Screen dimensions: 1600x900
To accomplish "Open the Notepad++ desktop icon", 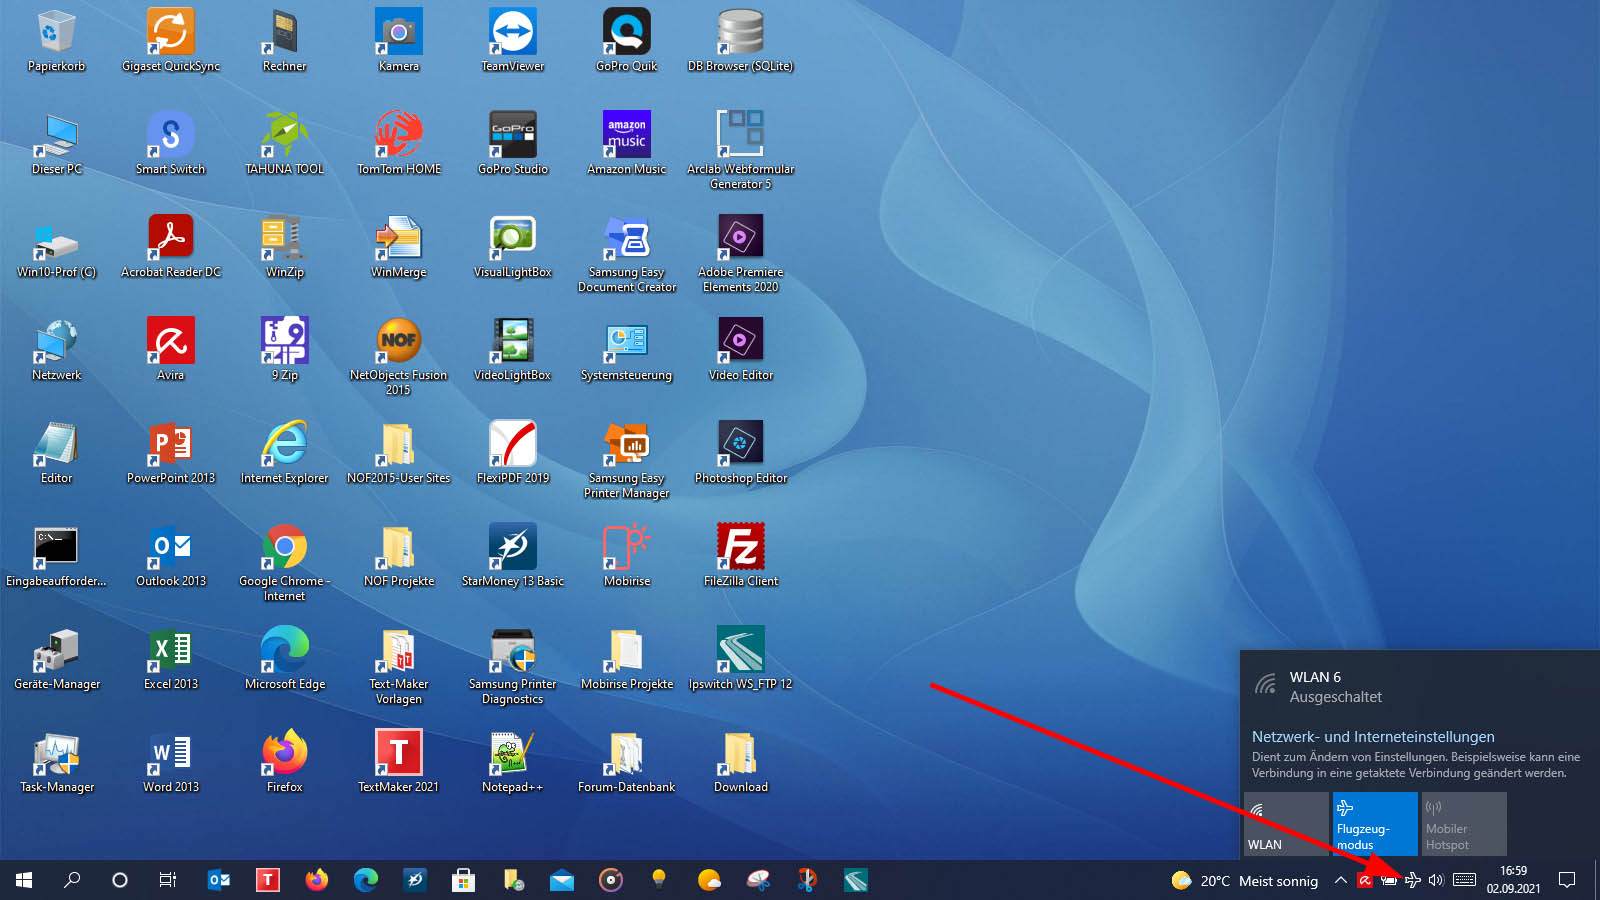I will 512,754.
